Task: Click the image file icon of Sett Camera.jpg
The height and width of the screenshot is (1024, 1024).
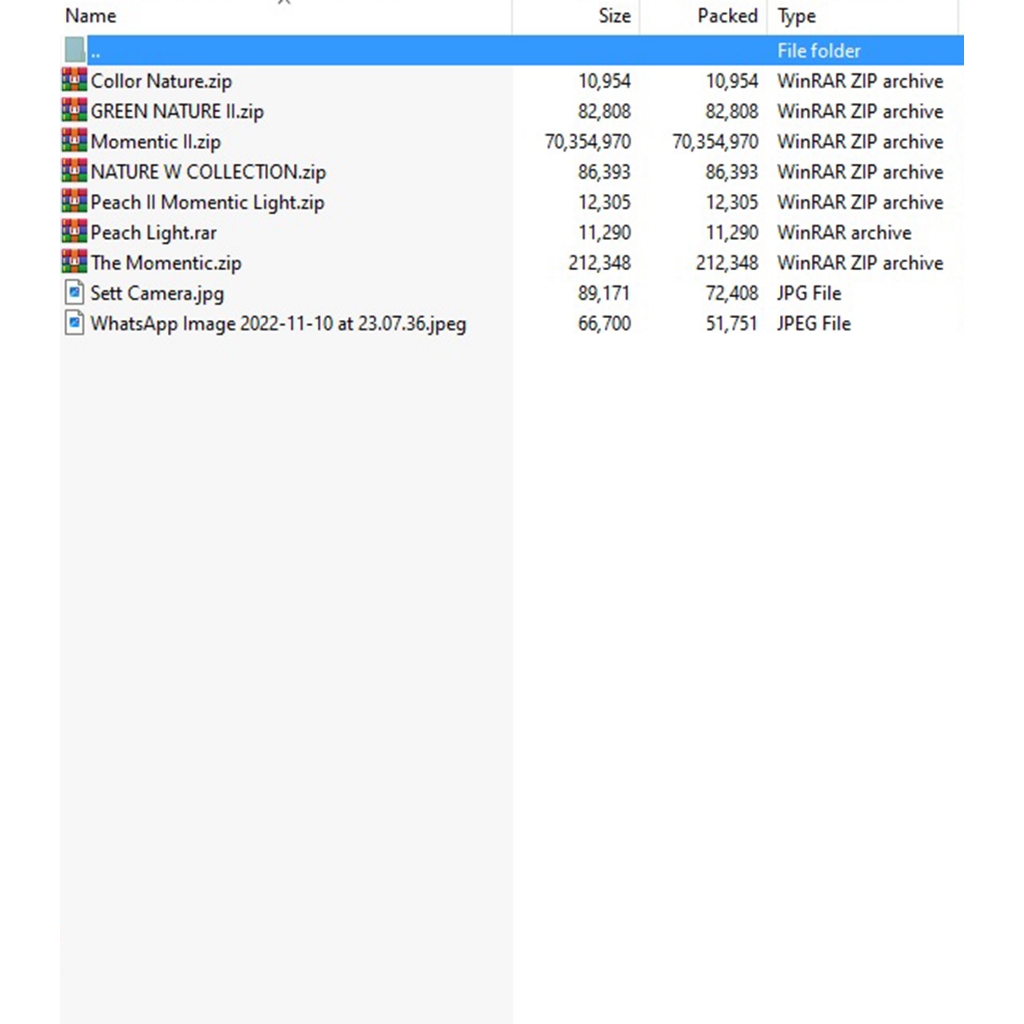Action: point(74,293)
